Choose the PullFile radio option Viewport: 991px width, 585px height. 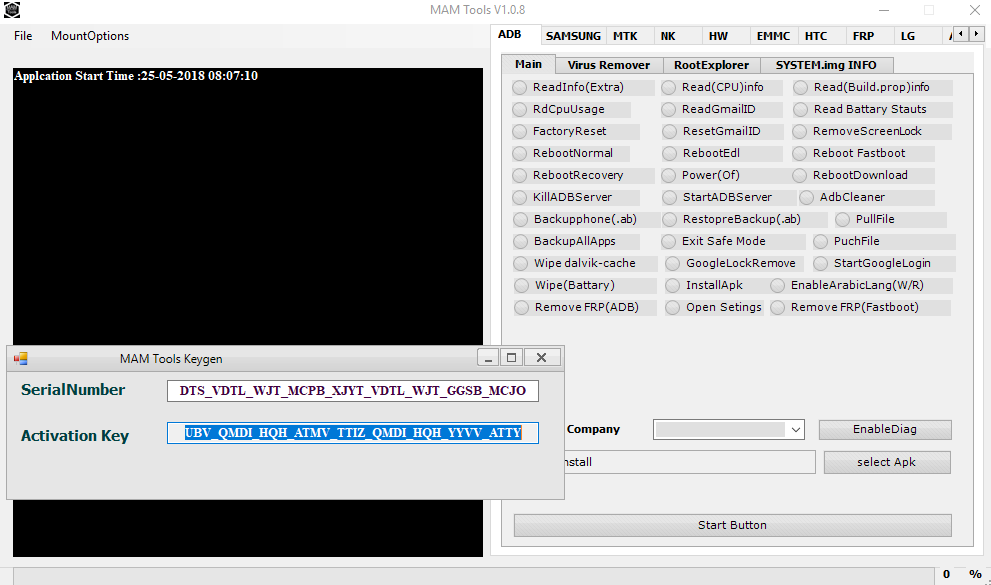(x=842, y=219)
